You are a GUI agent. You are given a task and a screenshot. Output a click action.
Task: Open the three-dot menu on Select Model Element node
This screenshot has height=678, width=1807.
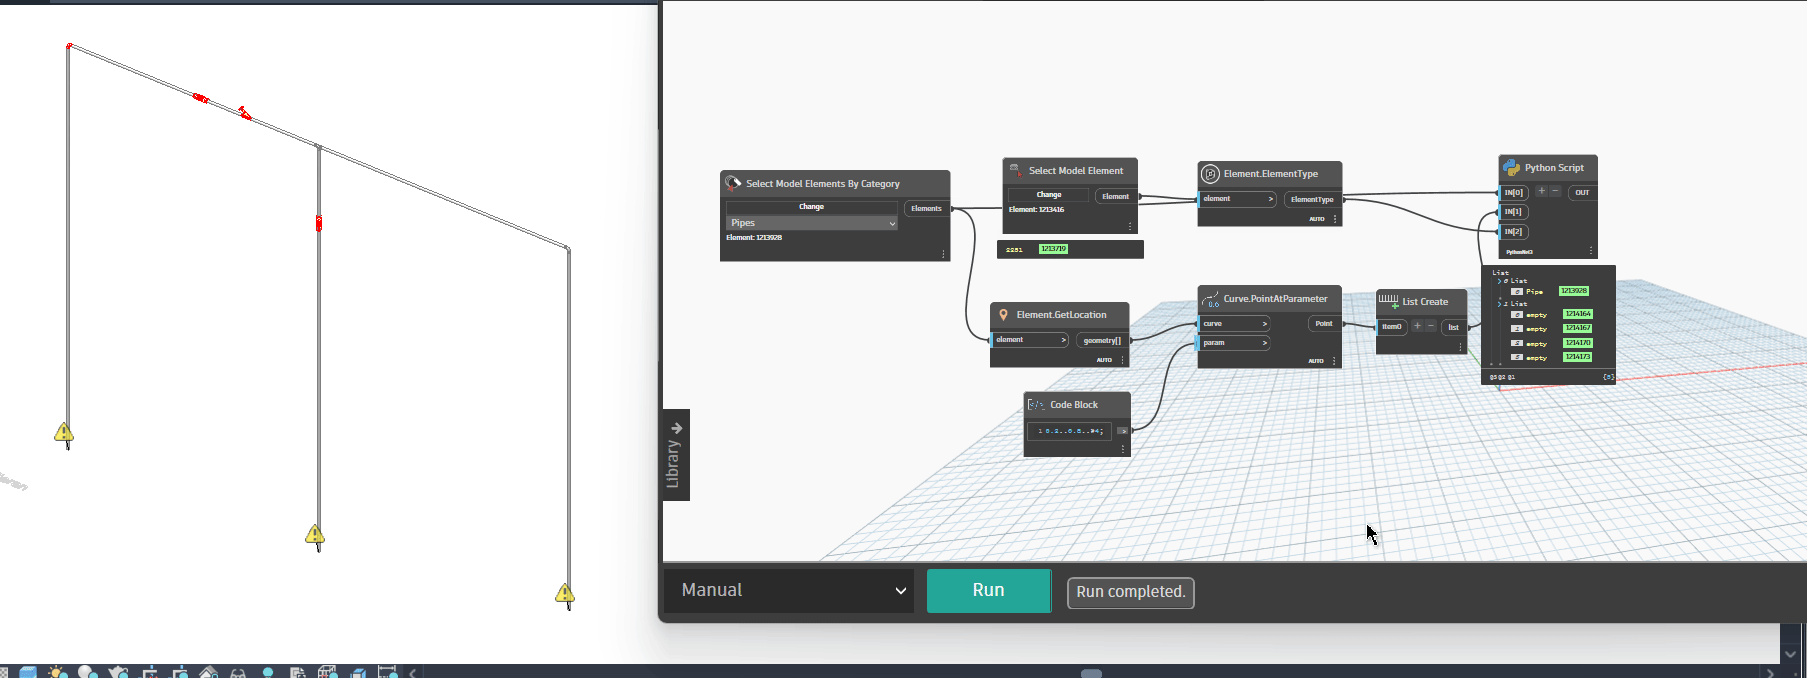tap(1130, 226)
